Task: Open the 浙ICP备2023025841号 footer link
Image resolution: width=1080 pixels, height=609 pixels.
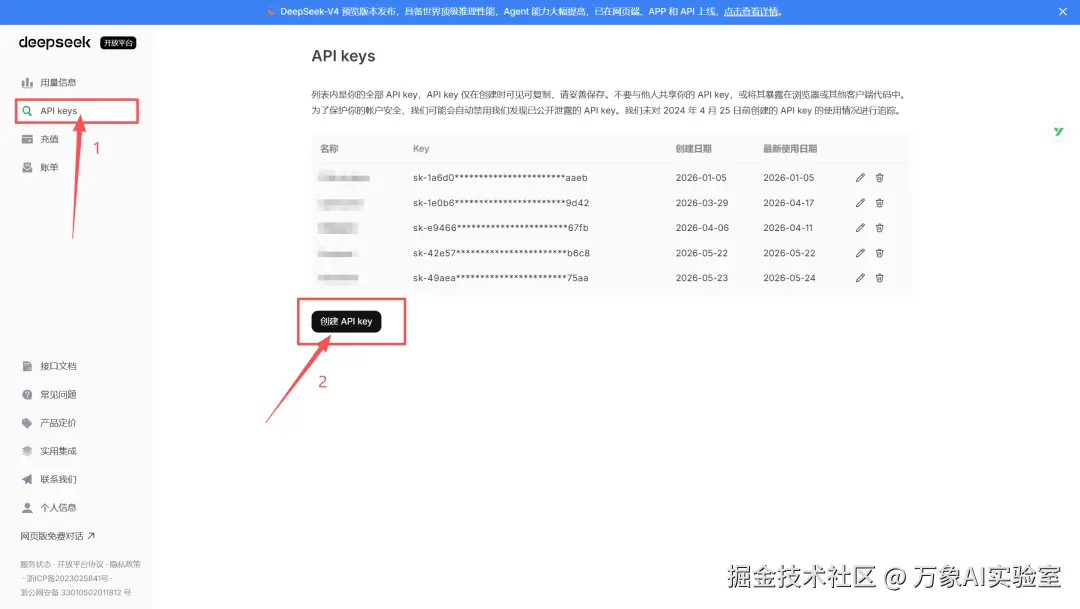Action: click(x=68, y=579)
